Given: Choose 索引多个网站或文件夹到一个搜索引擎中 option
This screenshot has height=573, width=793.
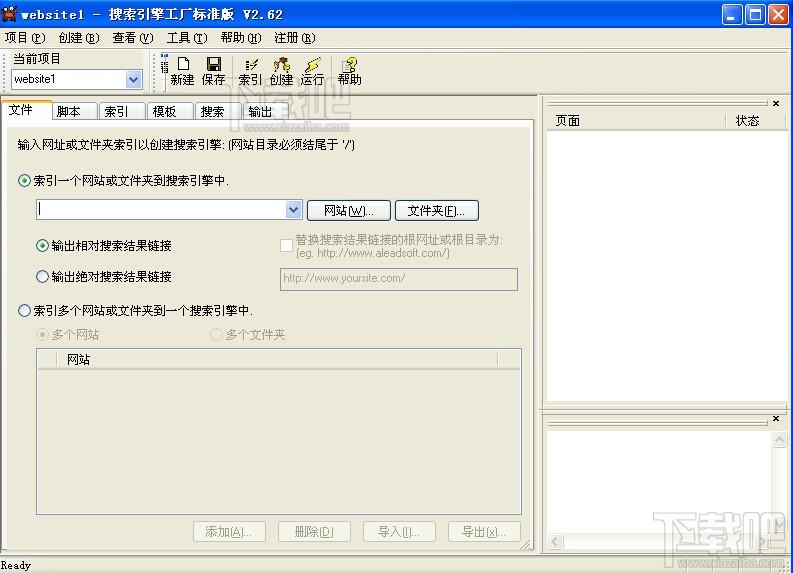Looking at the screenshot, I should (25, 311).
